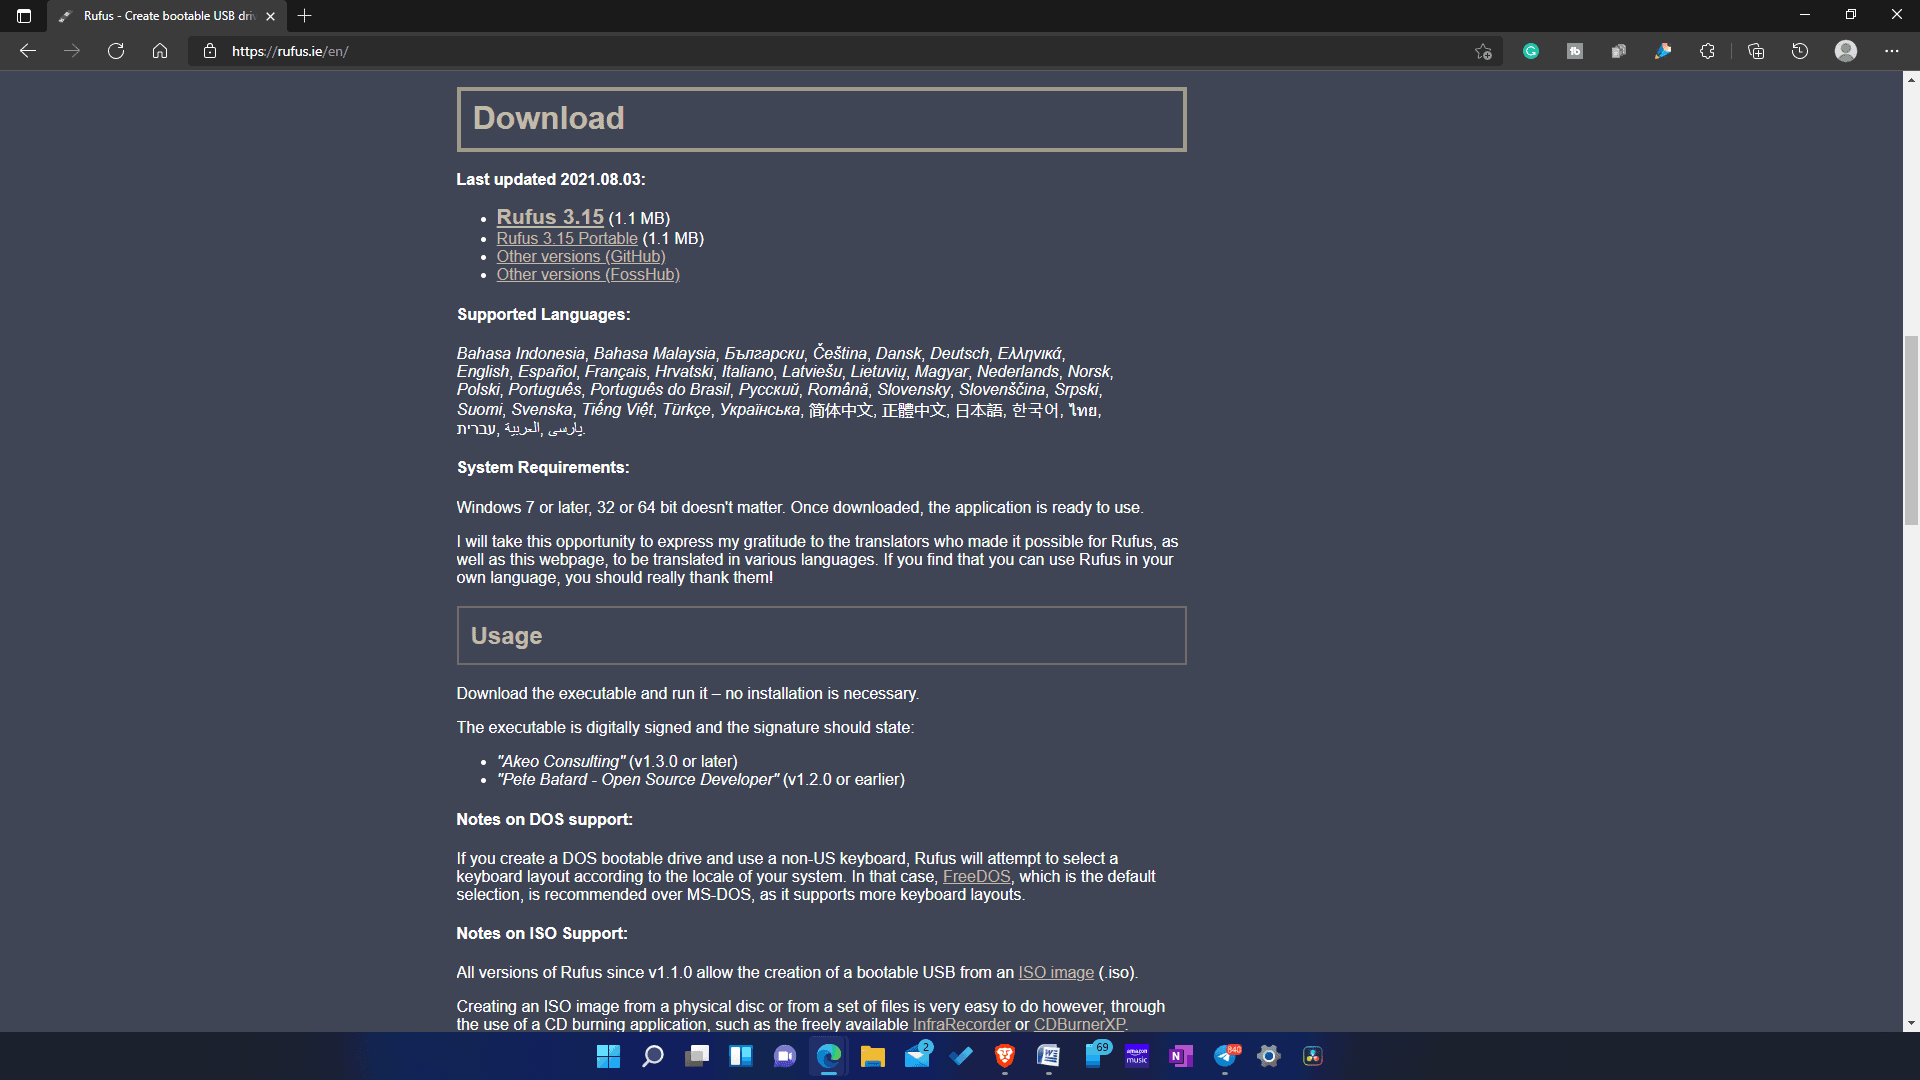The image size is (1920, 1080).
Task: Click the back navigation arrow
Action: pyautogui.click(x=28, y=51)
